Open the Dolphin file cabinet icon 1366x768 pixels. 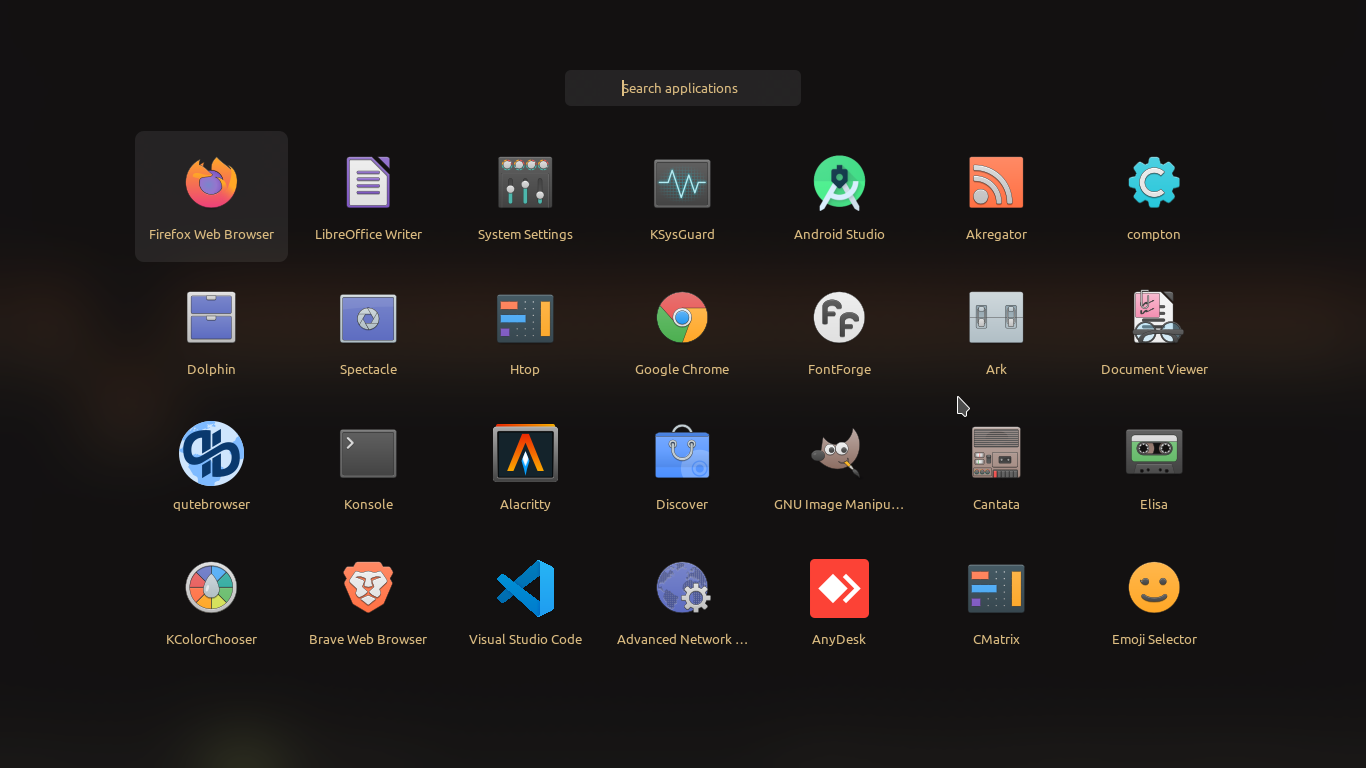(211, 318)
